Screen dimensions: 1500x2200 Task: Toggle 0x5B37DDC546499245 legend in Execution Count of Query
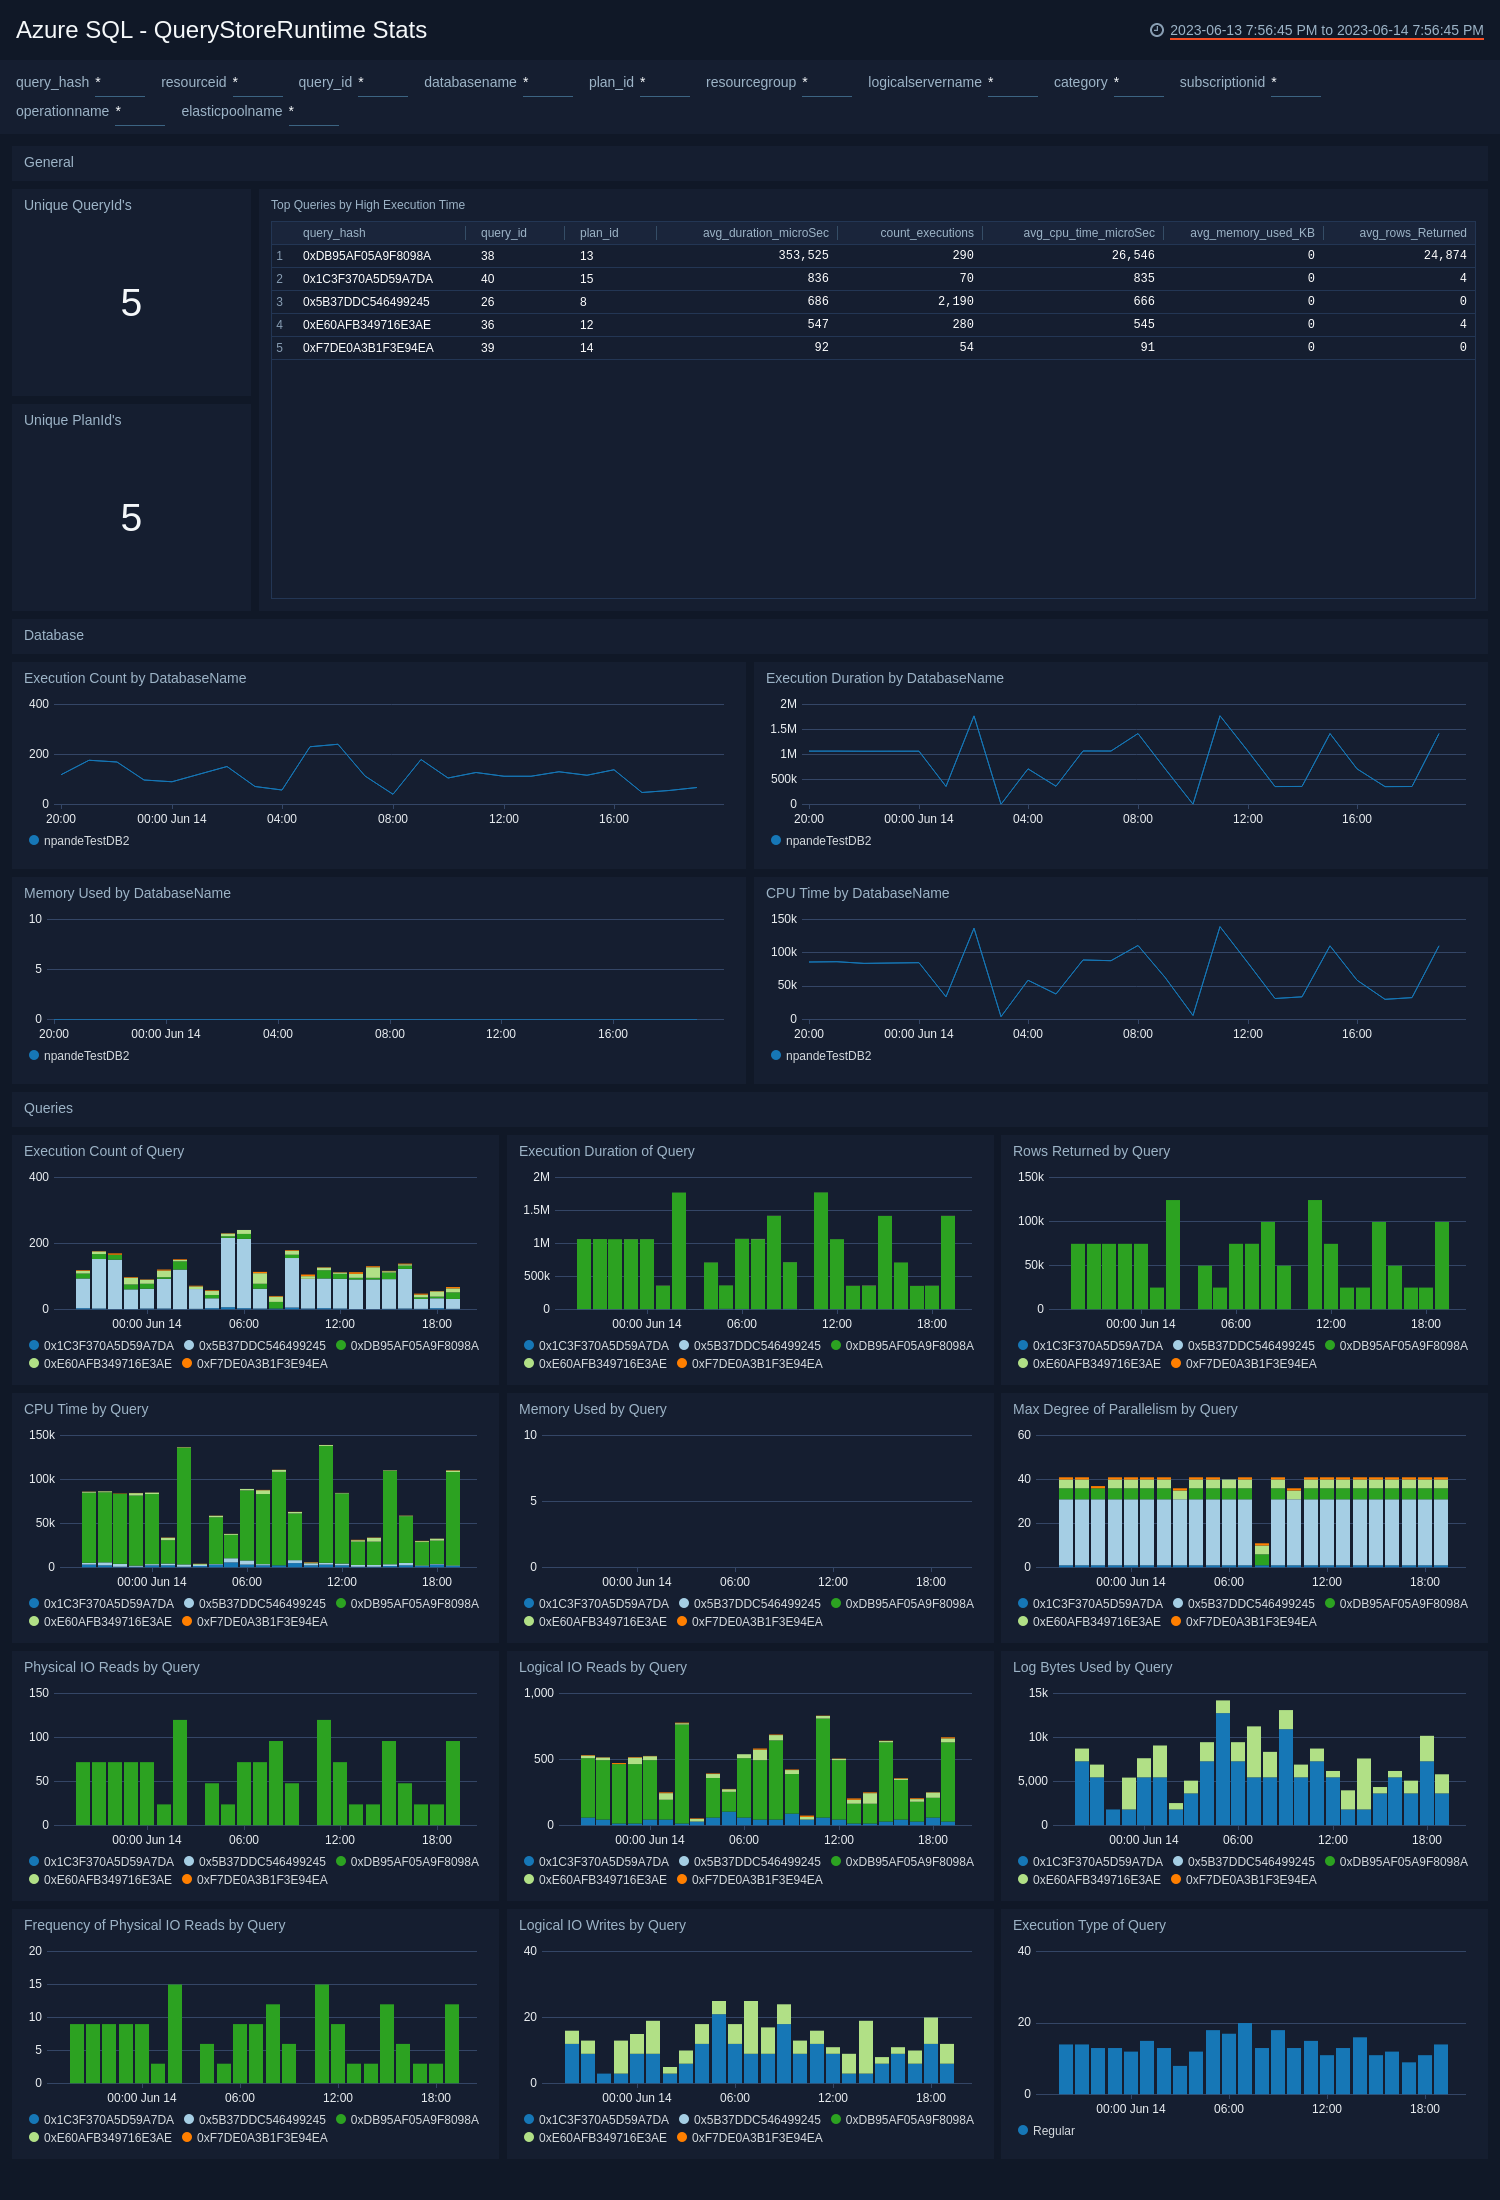tap(255, 1346)
